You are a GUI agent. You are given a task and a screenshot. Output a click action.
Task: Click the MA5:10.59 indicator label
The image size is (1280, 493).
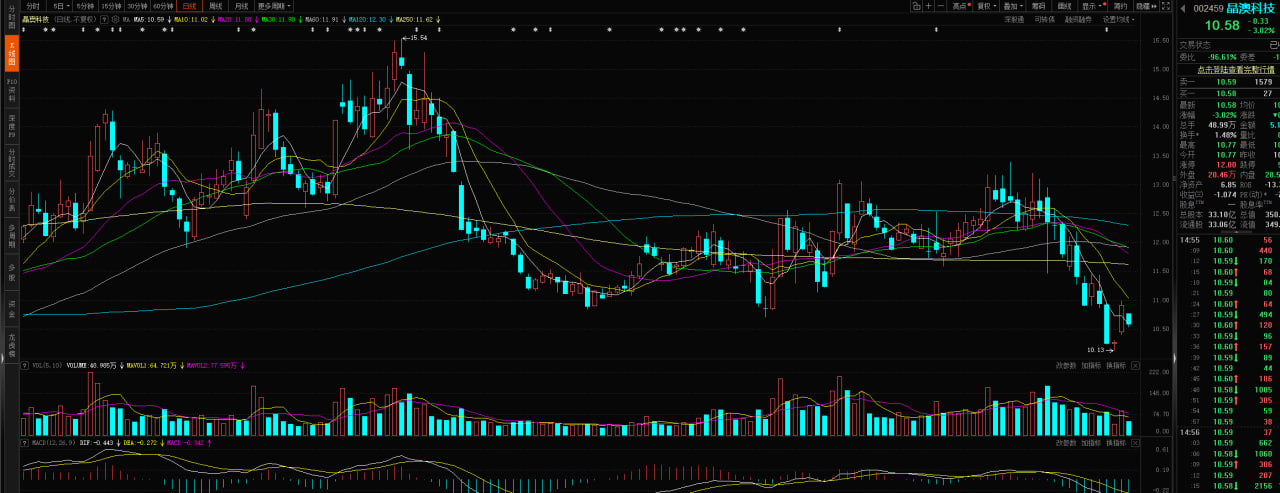[151, 19]
